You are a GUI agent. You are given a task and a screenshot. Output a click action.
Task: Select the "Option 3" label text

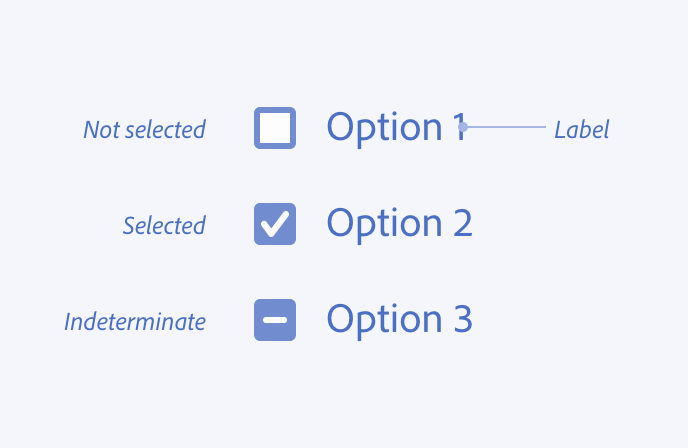pos(399,320)
